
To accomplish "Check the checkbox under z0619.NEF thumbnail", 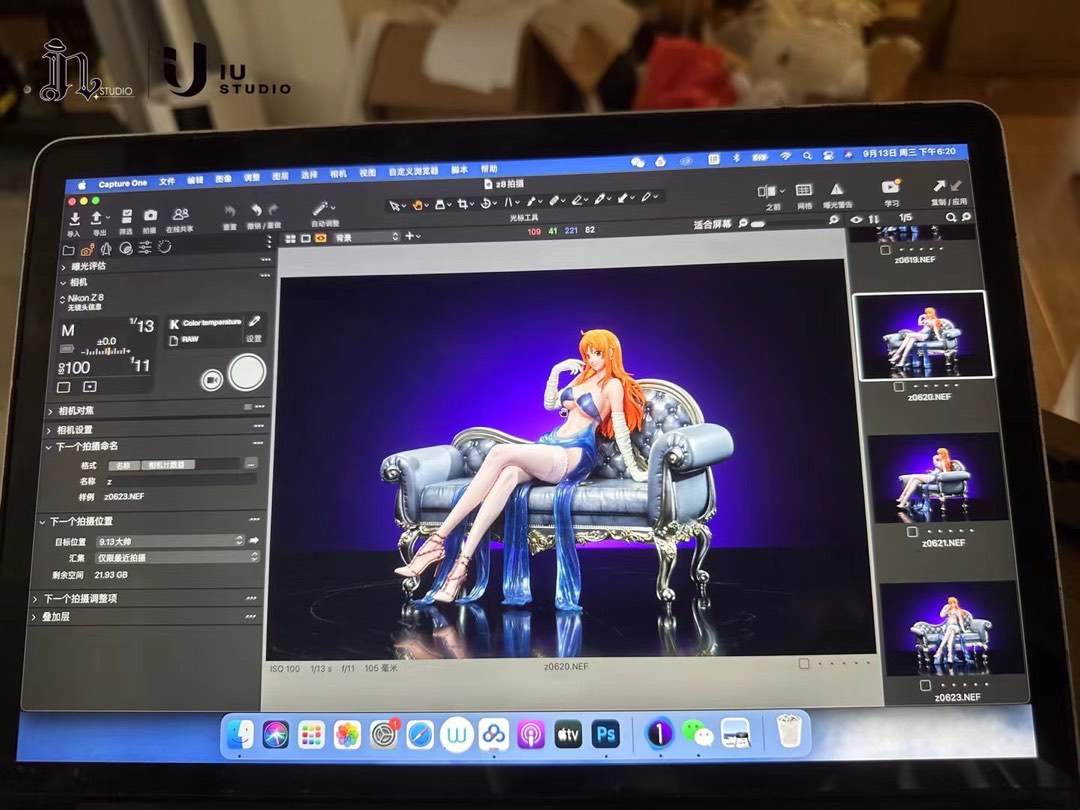I will tap(885, 250).
